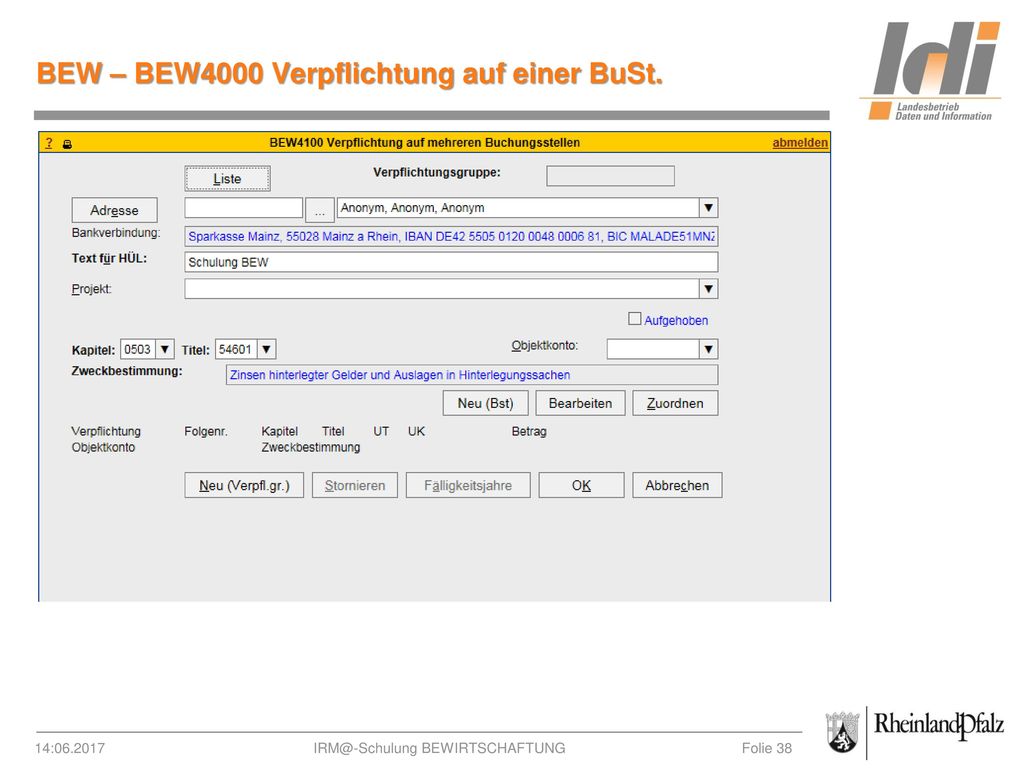Click the Verpflichtungsgruppe field

[x=610, y=176]
